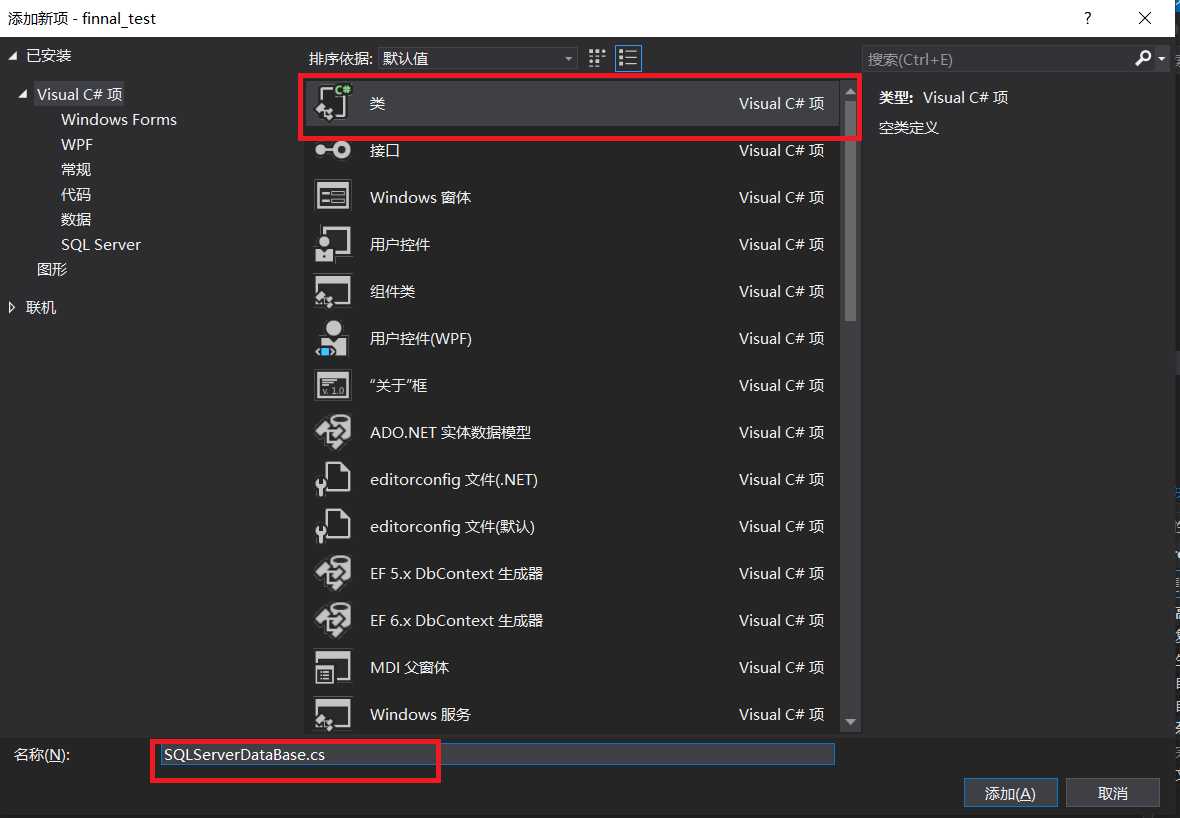
Task: Select the “关于”框 About box icon
Action: pyautogui.click(x=333, y=385)
